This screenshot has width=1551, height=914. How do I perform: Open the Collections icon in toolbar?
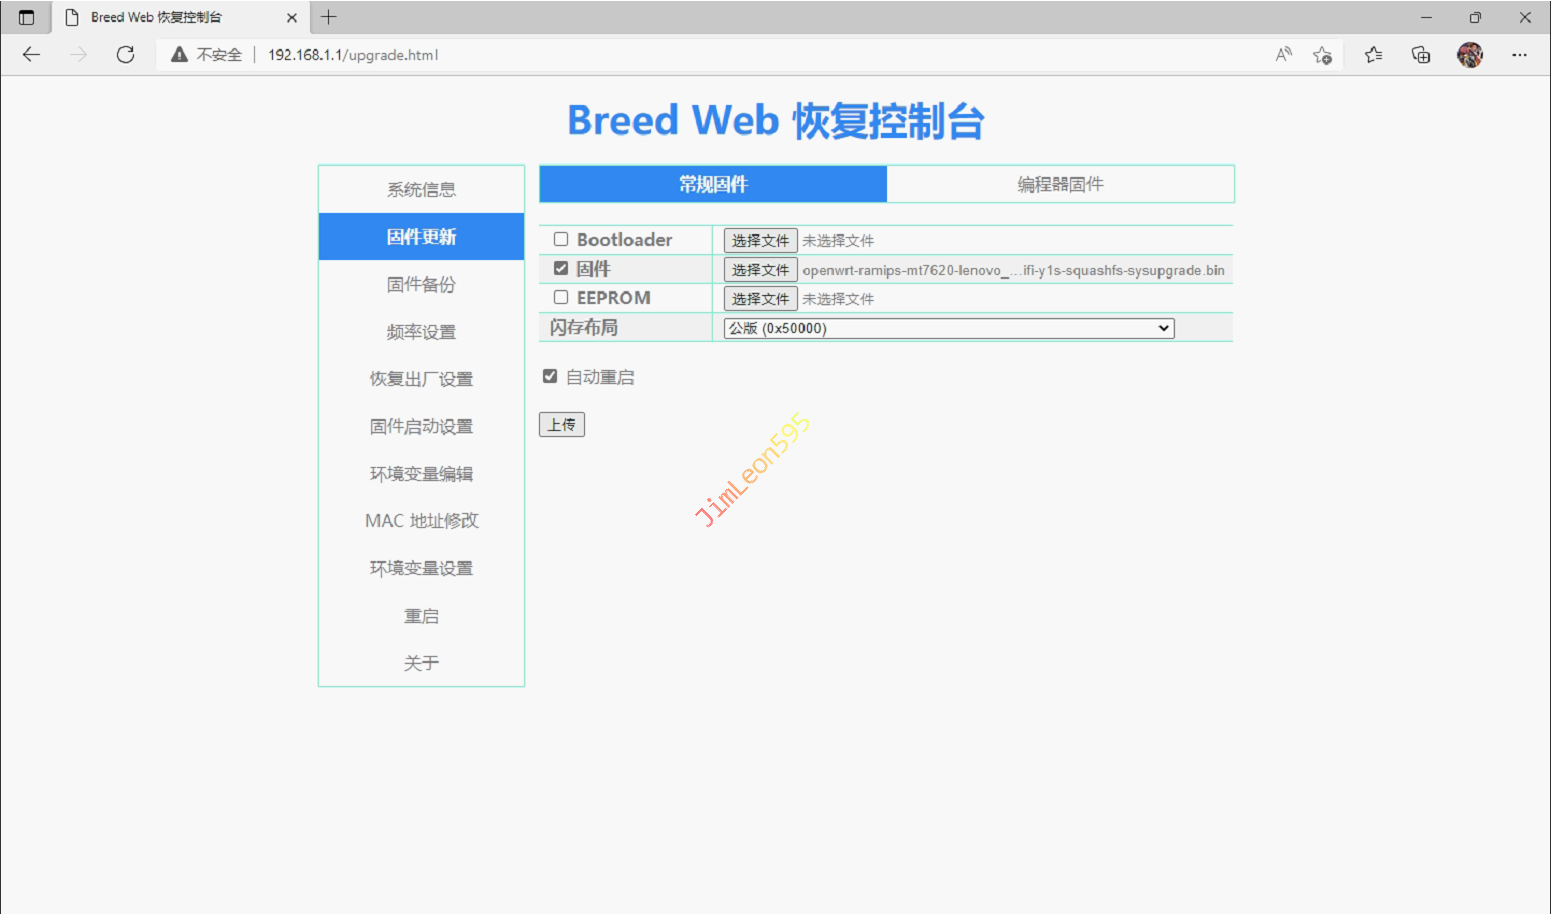click(1420, 55)
